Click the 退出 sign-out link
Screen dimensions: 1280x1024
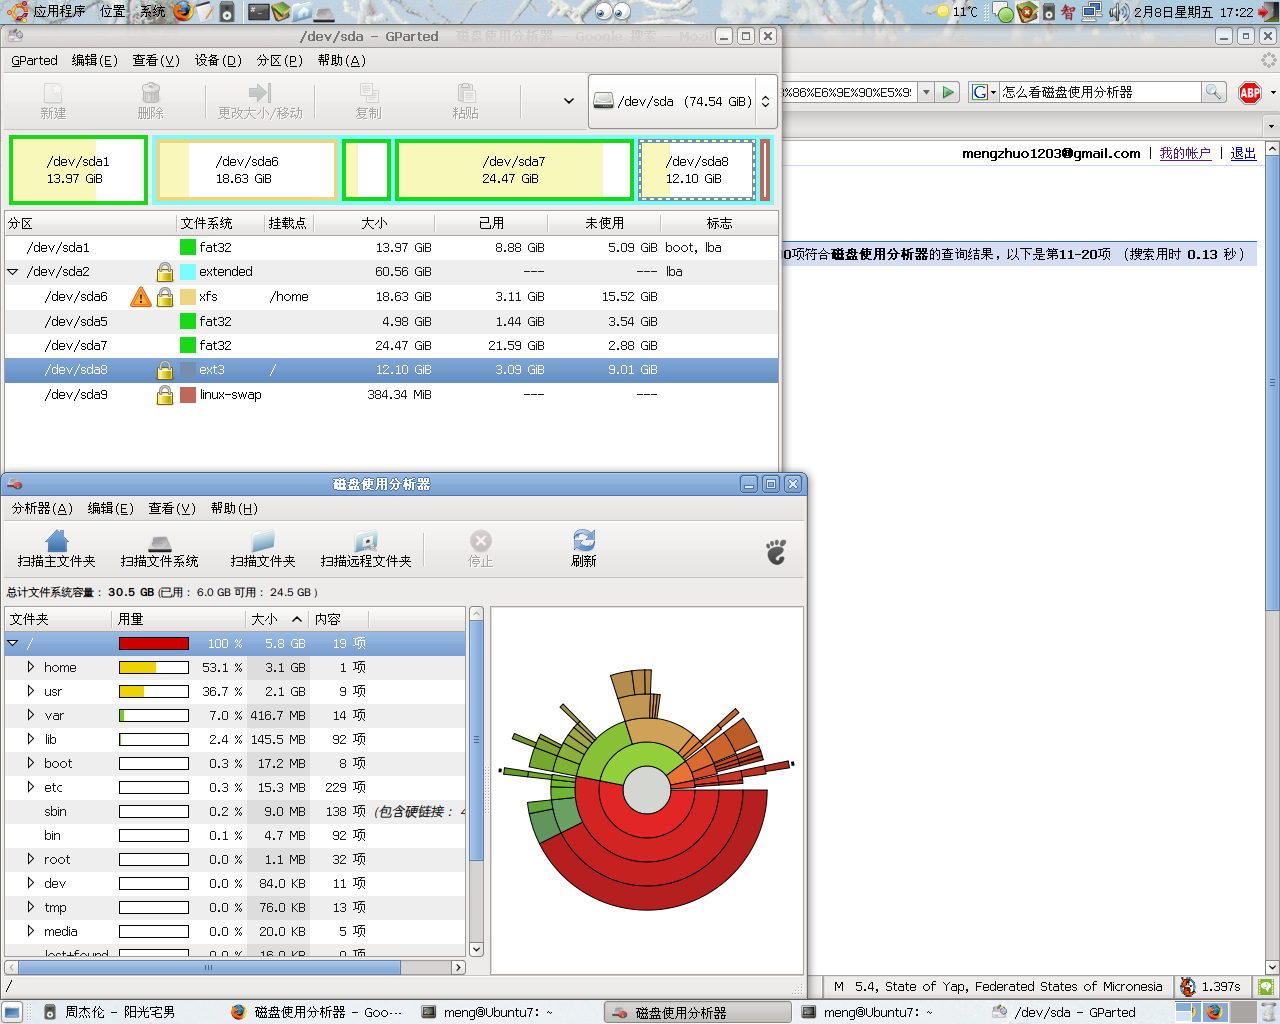(x=1243, y=153)
